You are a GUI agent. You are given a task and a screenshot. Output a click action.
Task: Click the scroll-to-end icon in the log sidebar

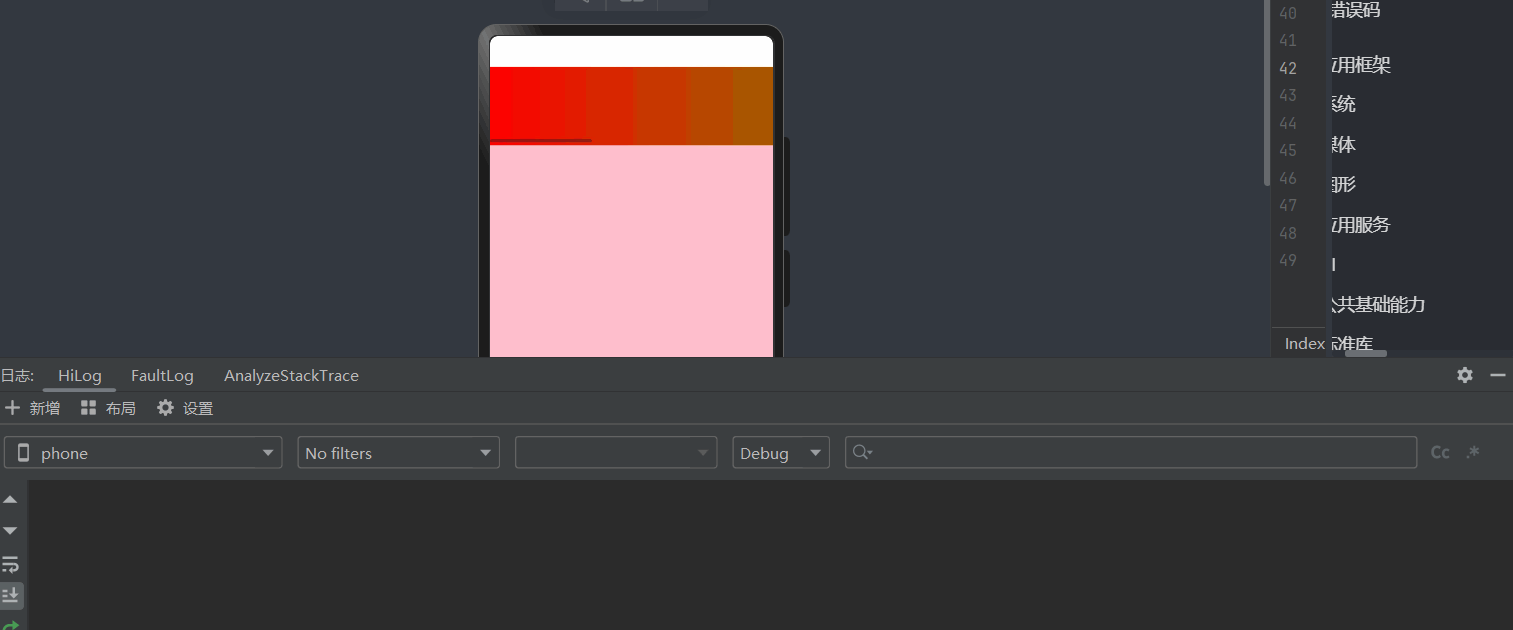11,595
